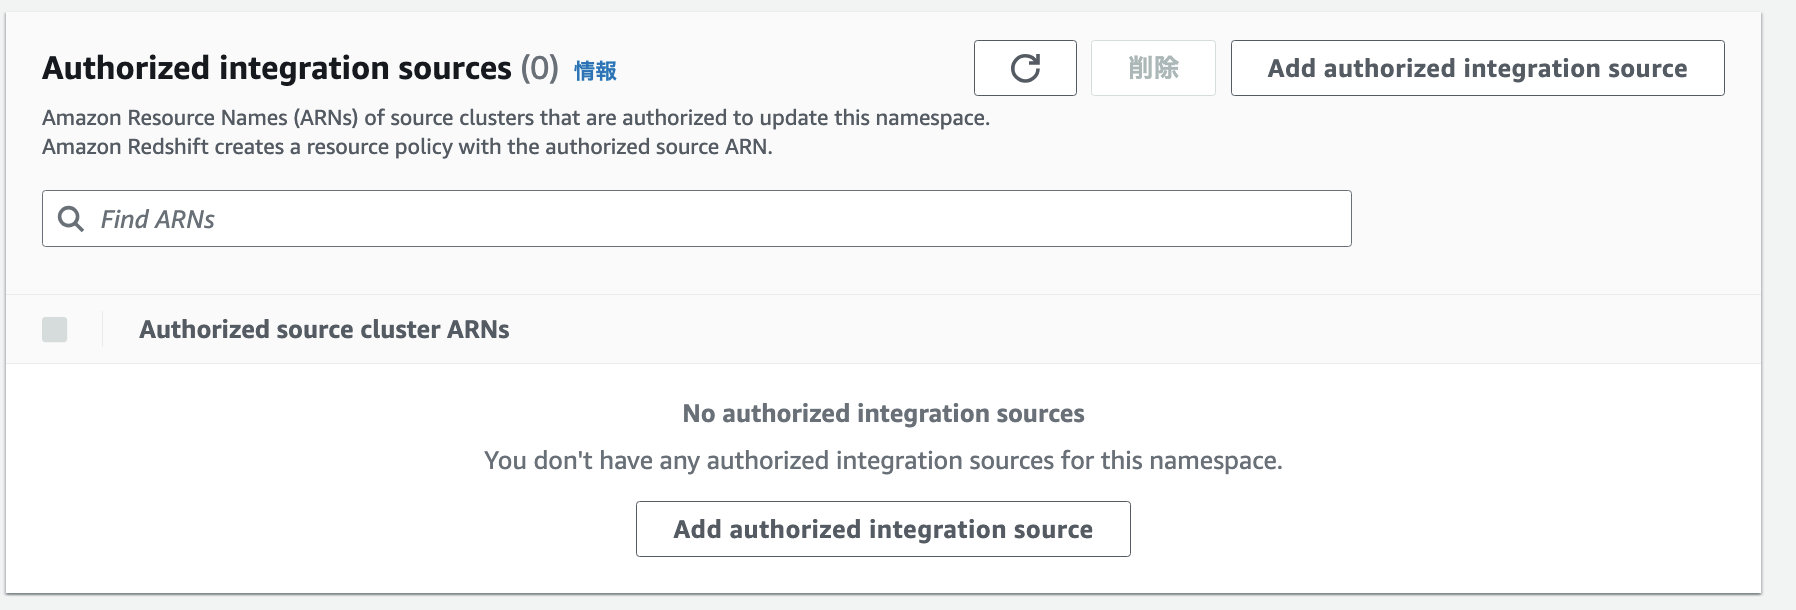
Task: Click the line about Amazon Redshift creating a resource policy
Action: 407,147
